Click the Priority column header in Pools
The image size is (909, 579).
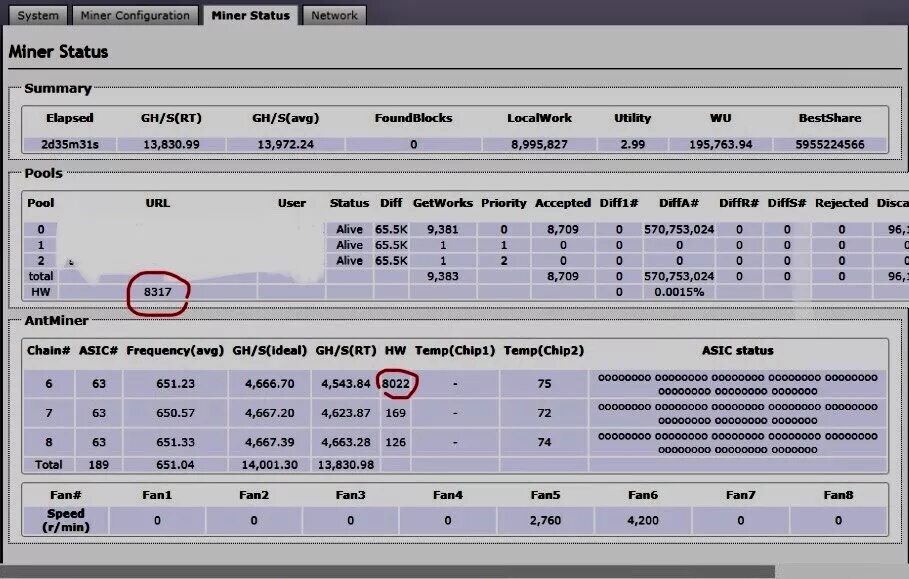[503, 203]
